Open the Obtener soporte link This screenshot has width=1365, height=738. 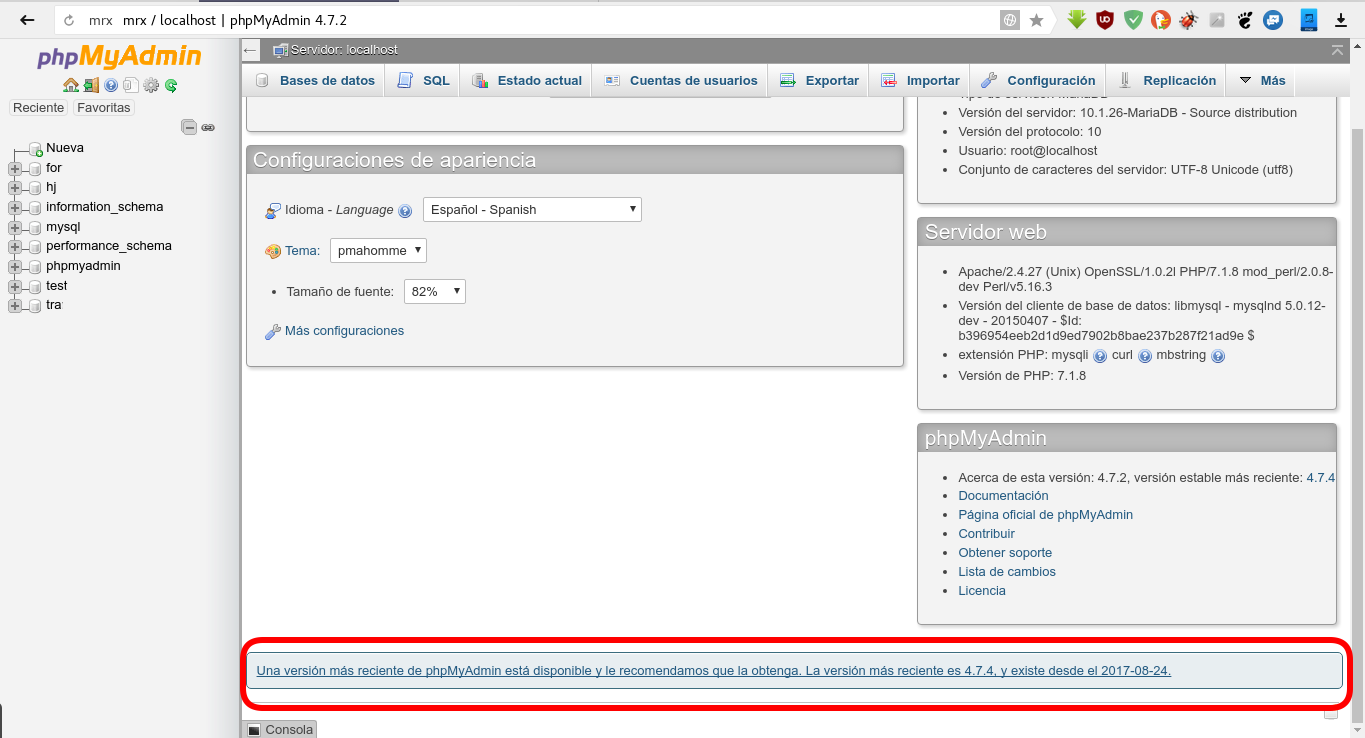[1005, 553]
